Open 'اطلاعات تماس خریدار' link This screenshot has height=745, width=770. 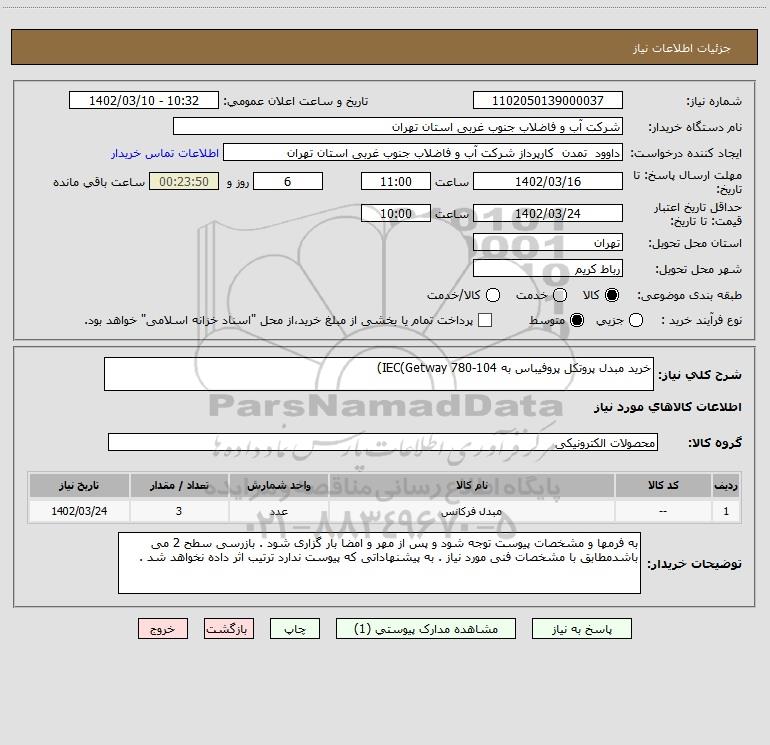(x=165, y=153)
